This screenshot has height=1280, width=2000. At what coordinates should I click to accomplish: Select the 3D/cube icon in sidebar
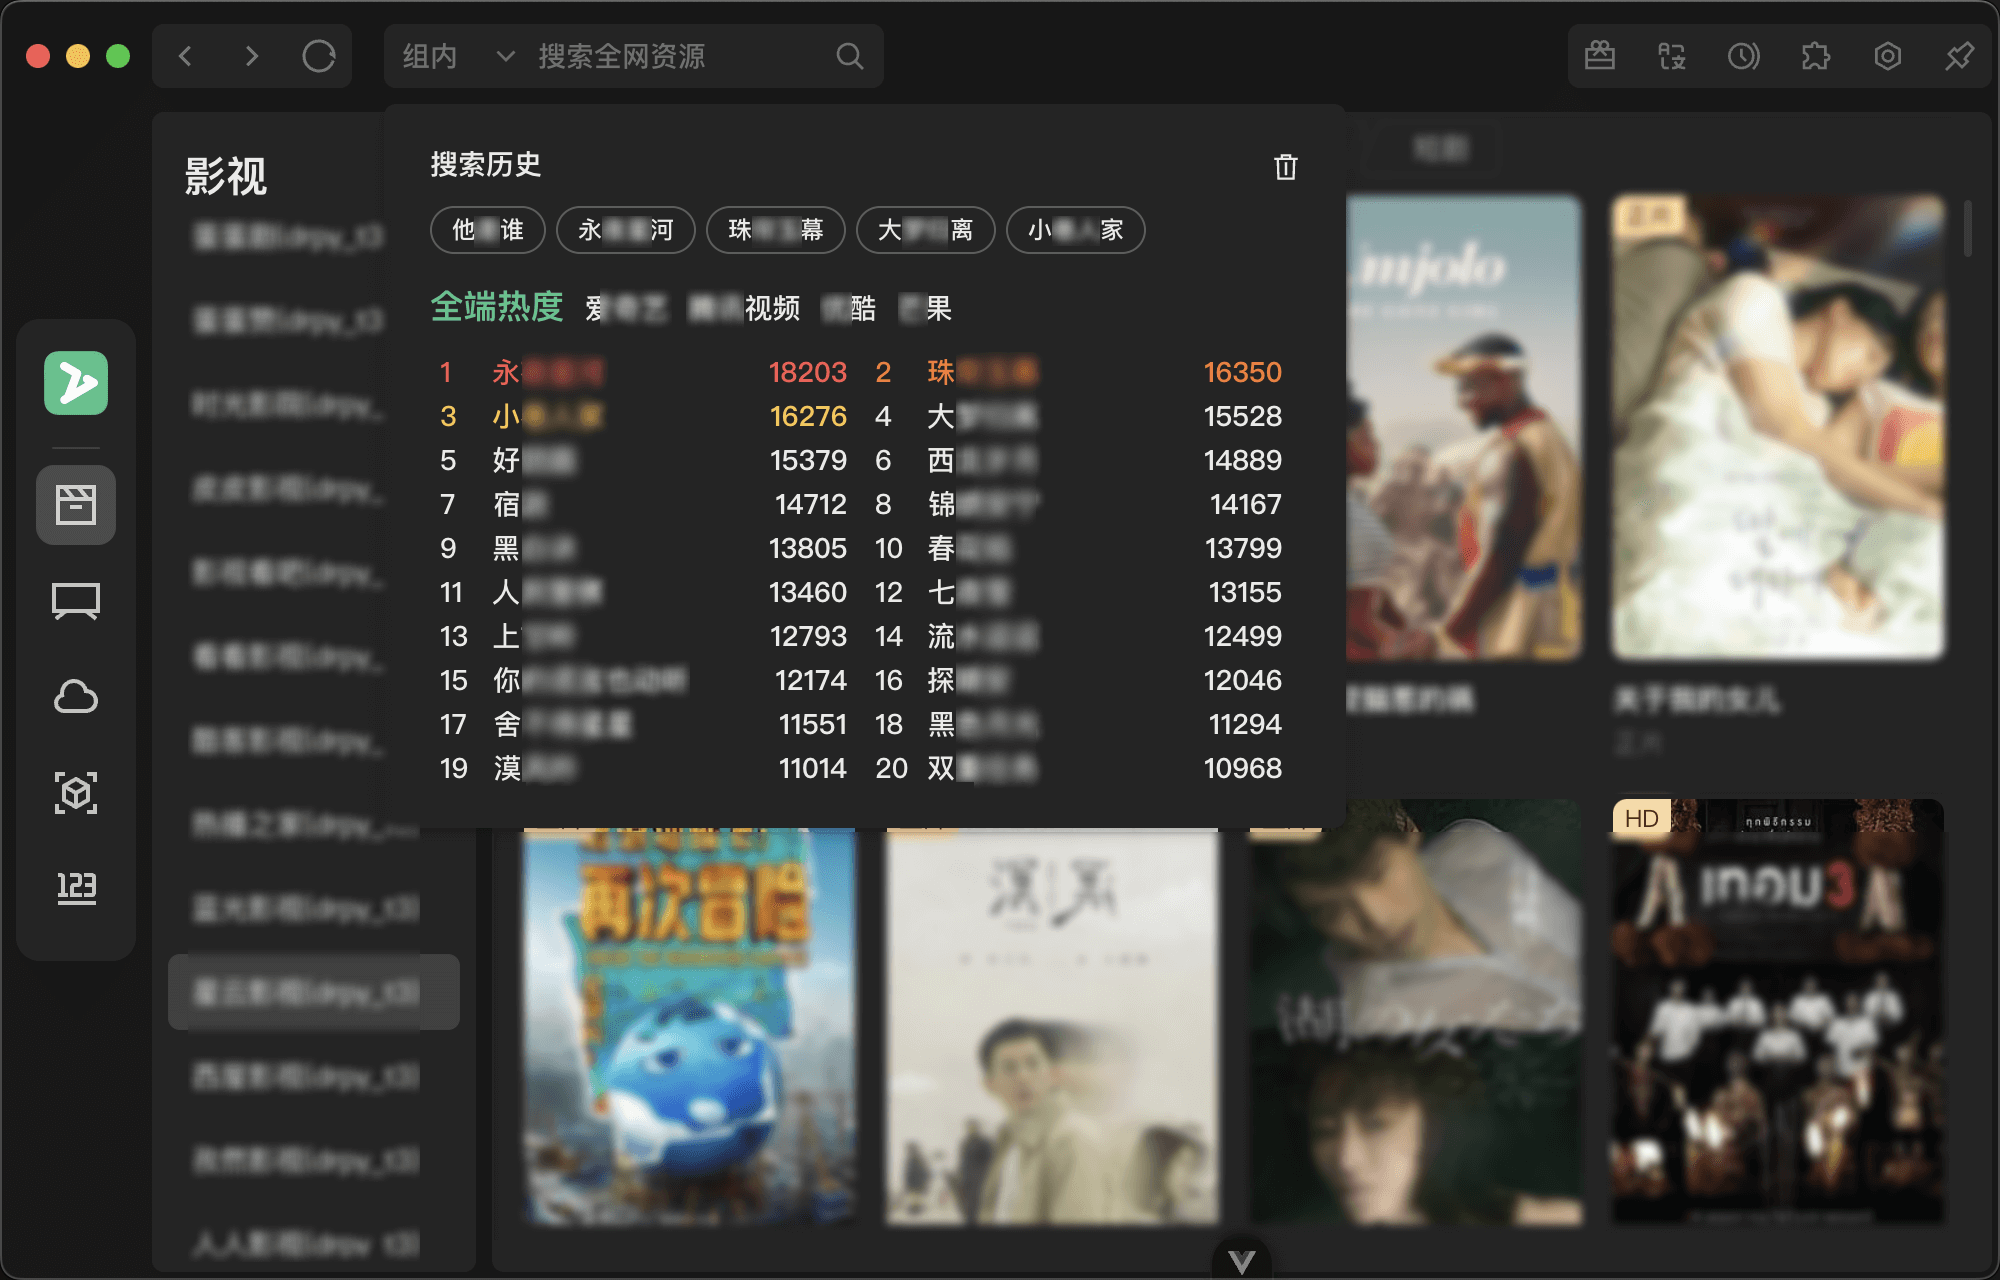pyautogui.click(x=77, y=792)
